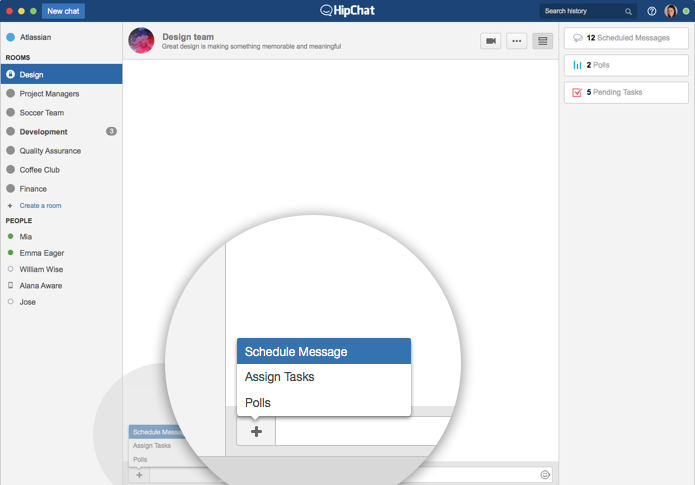Open chat with Mia
This screenshot has height=485, width=695.
pyautogui.click(x=61, y=237)
